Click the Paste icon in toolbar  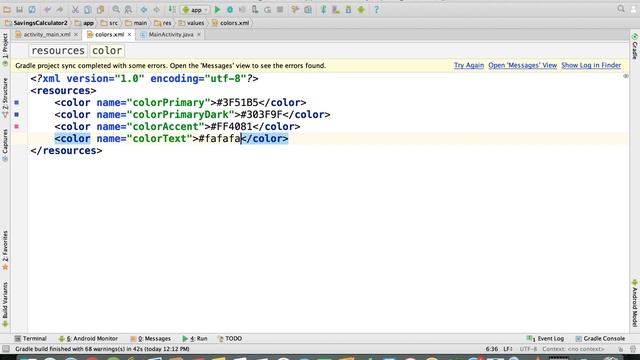100,9
